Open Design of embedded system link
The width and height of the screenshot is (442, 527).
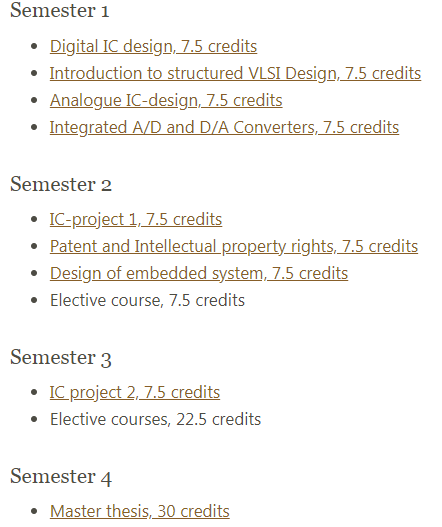click(x=199, y=273)
